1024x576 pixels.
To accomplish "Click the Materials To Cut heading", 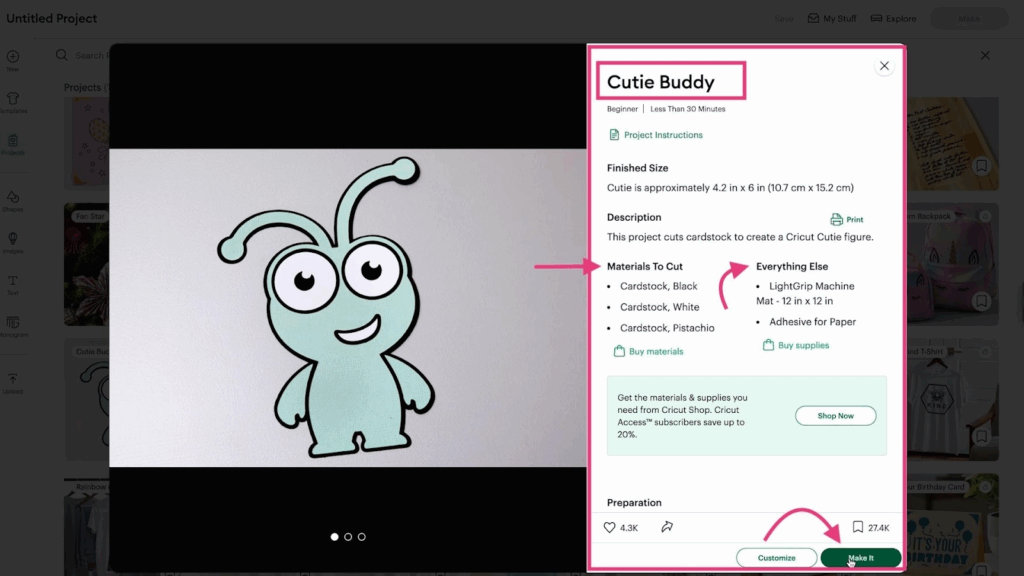I will [645, 266].
